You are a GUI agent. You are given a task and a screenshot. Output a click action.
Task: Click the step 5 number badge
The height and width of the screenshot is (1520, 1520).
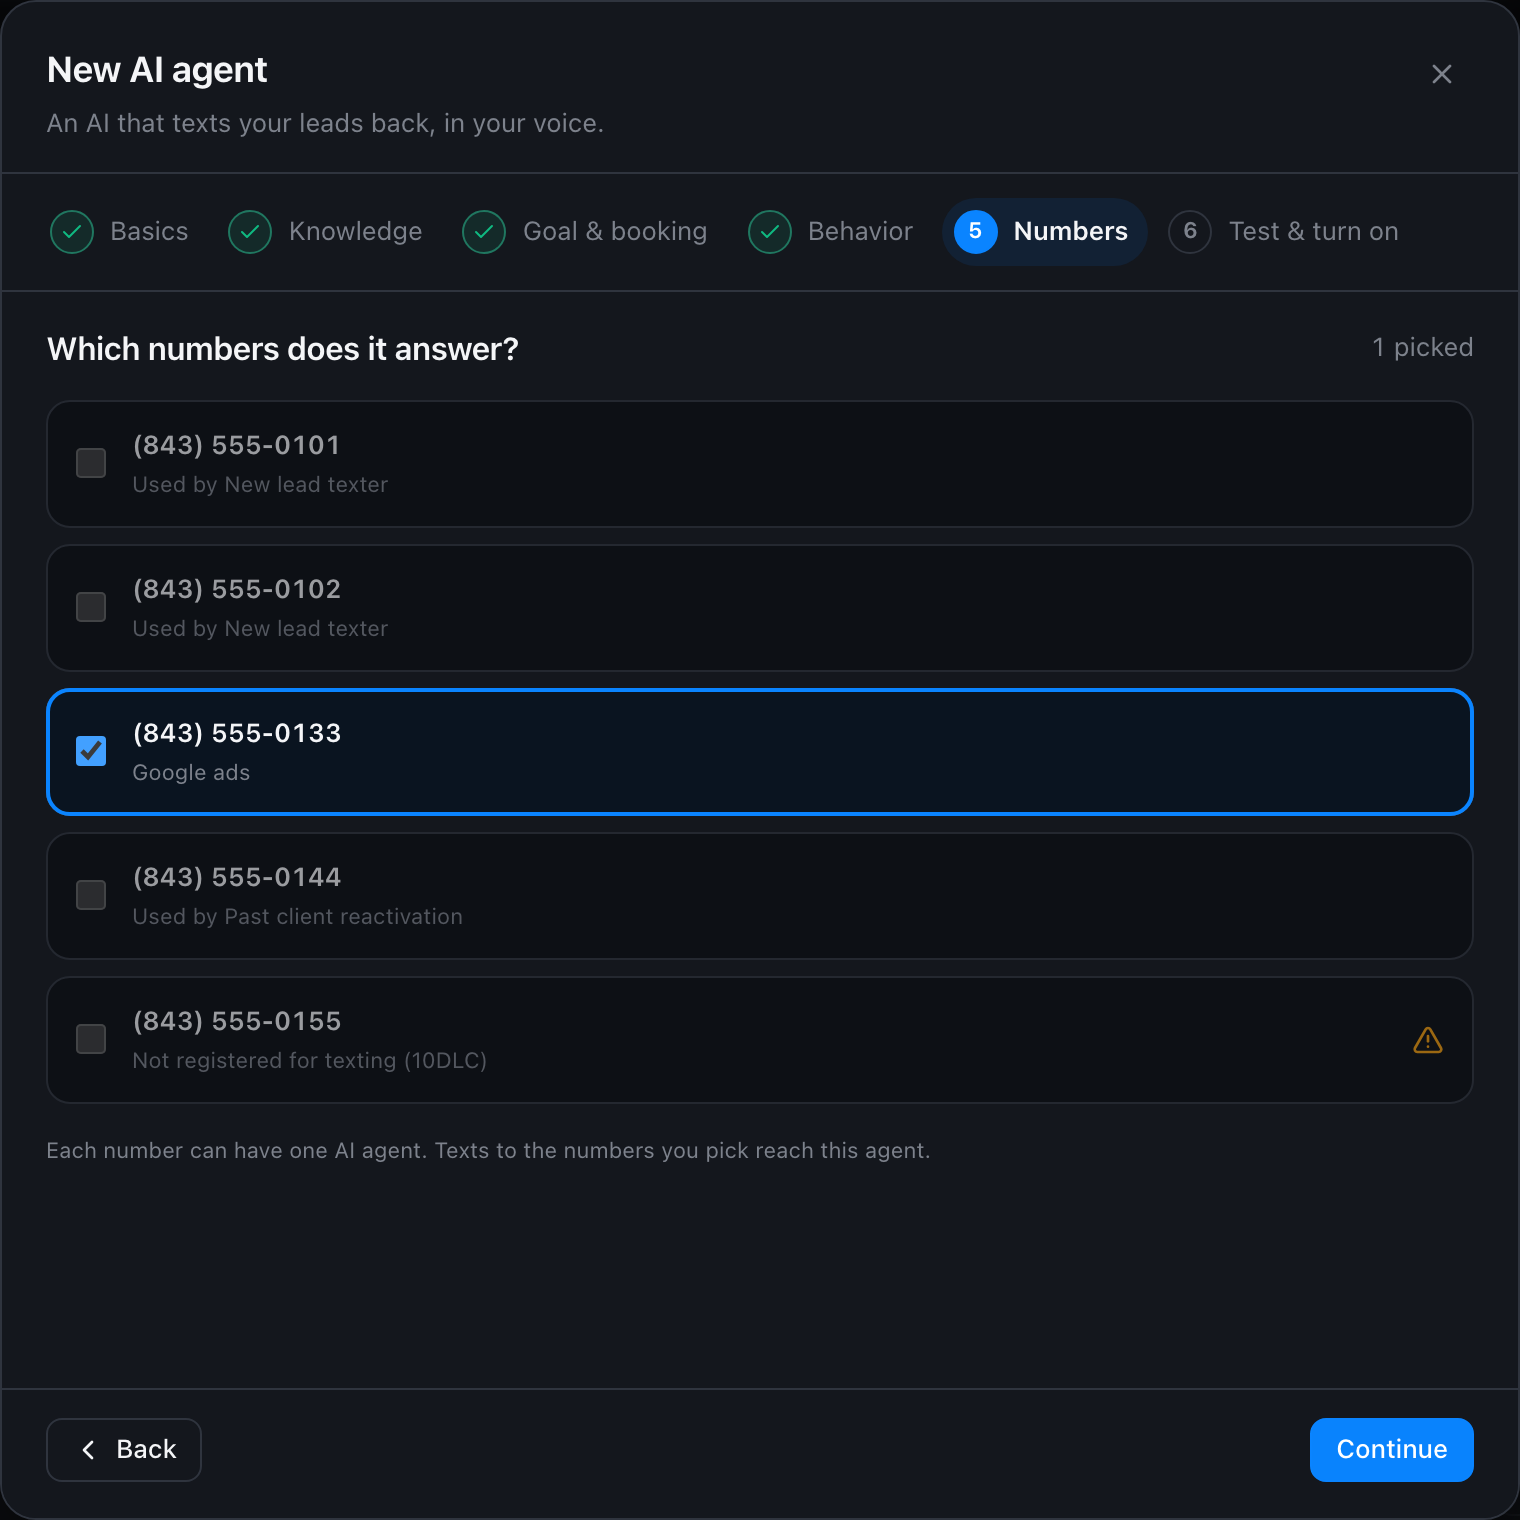coord(976,232)
